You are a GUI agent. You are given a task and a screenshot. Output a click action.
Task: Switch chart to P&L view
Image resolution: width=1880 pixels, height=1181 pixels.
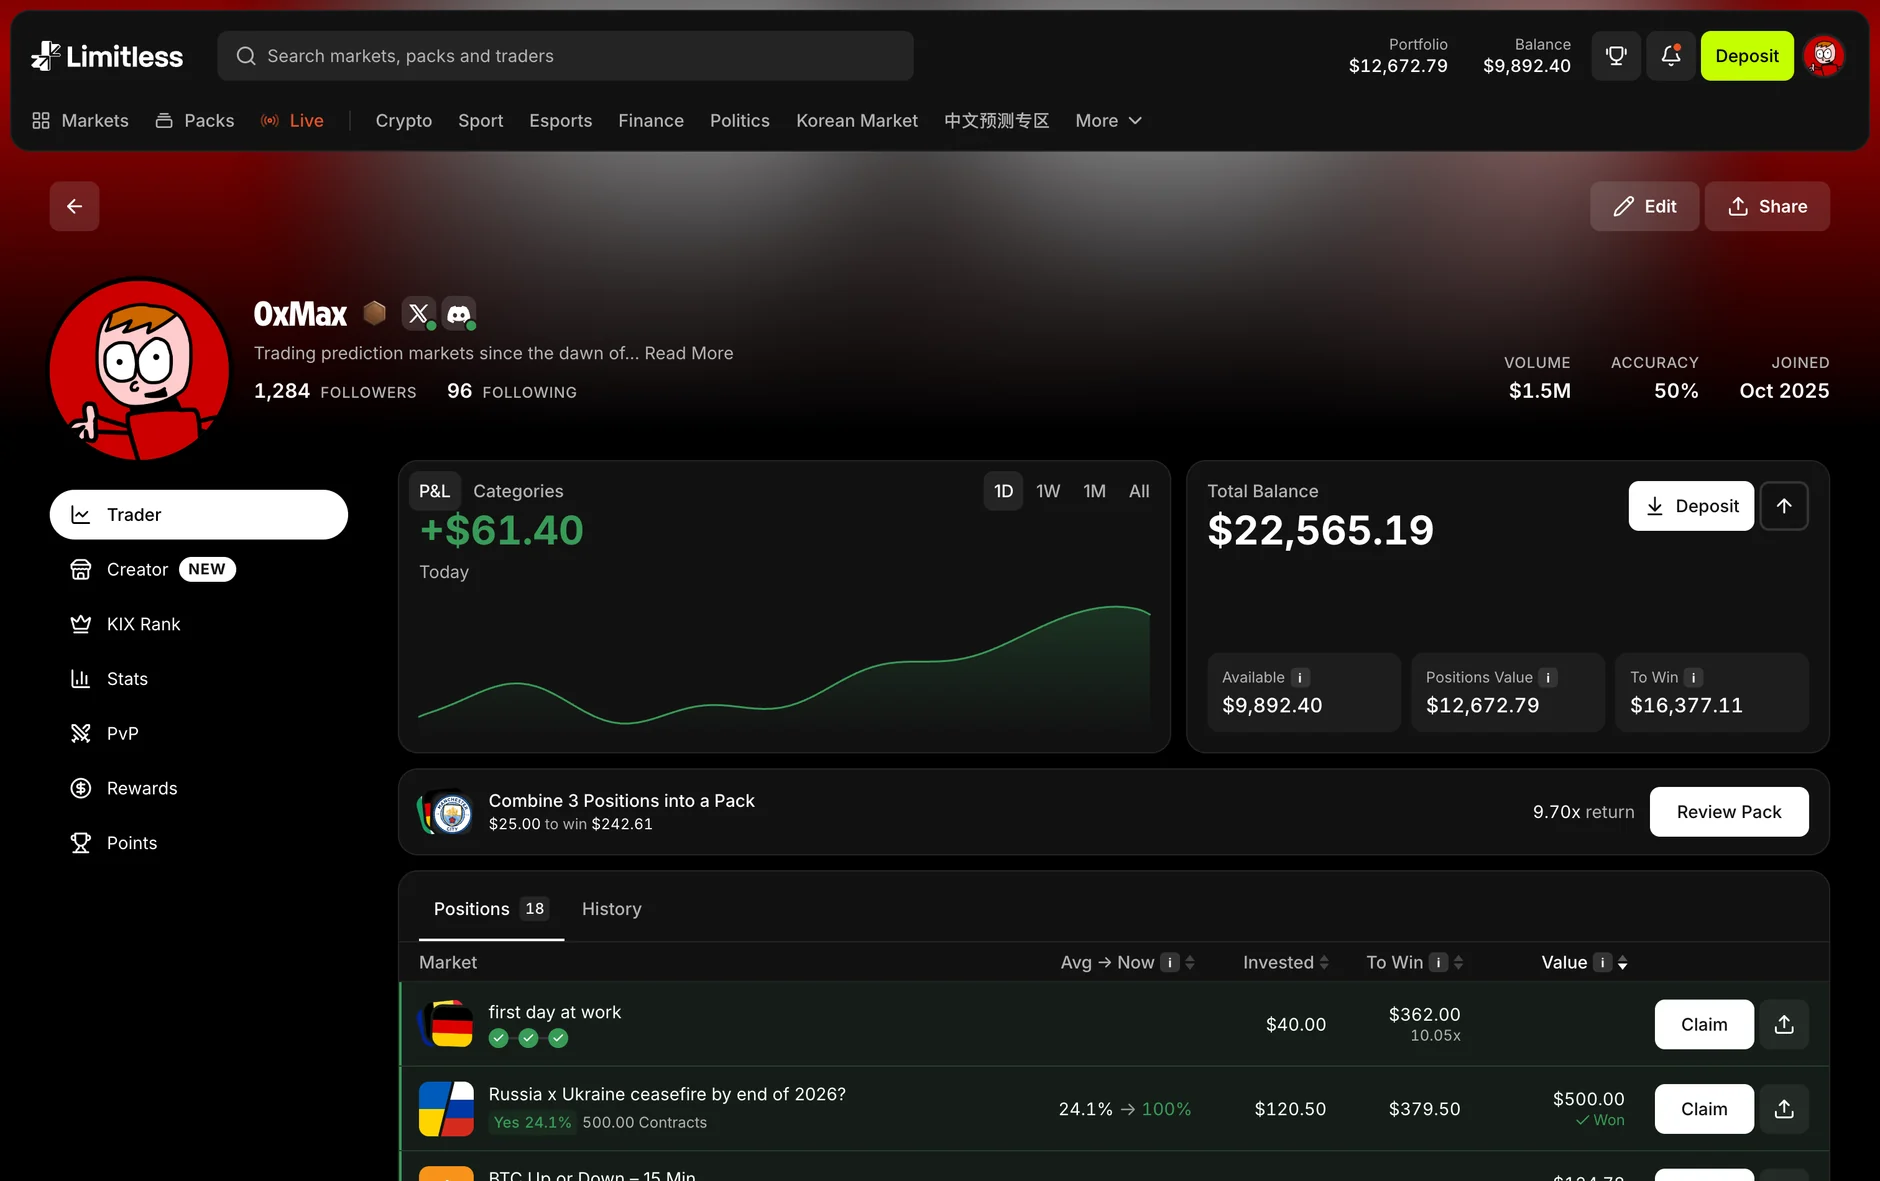click(x=434, y=491)
